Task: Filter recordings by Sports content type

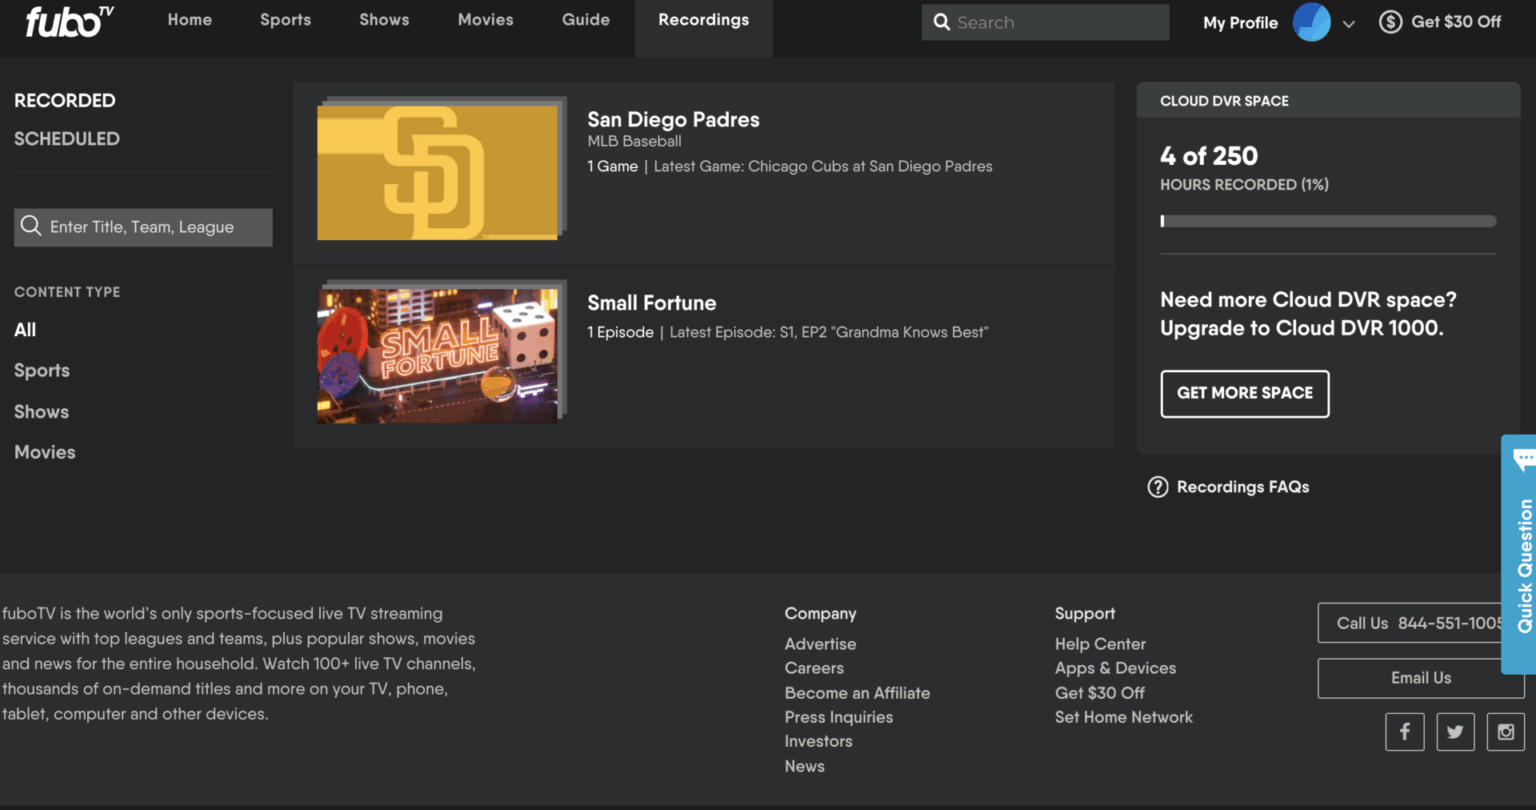Action: 41,370
